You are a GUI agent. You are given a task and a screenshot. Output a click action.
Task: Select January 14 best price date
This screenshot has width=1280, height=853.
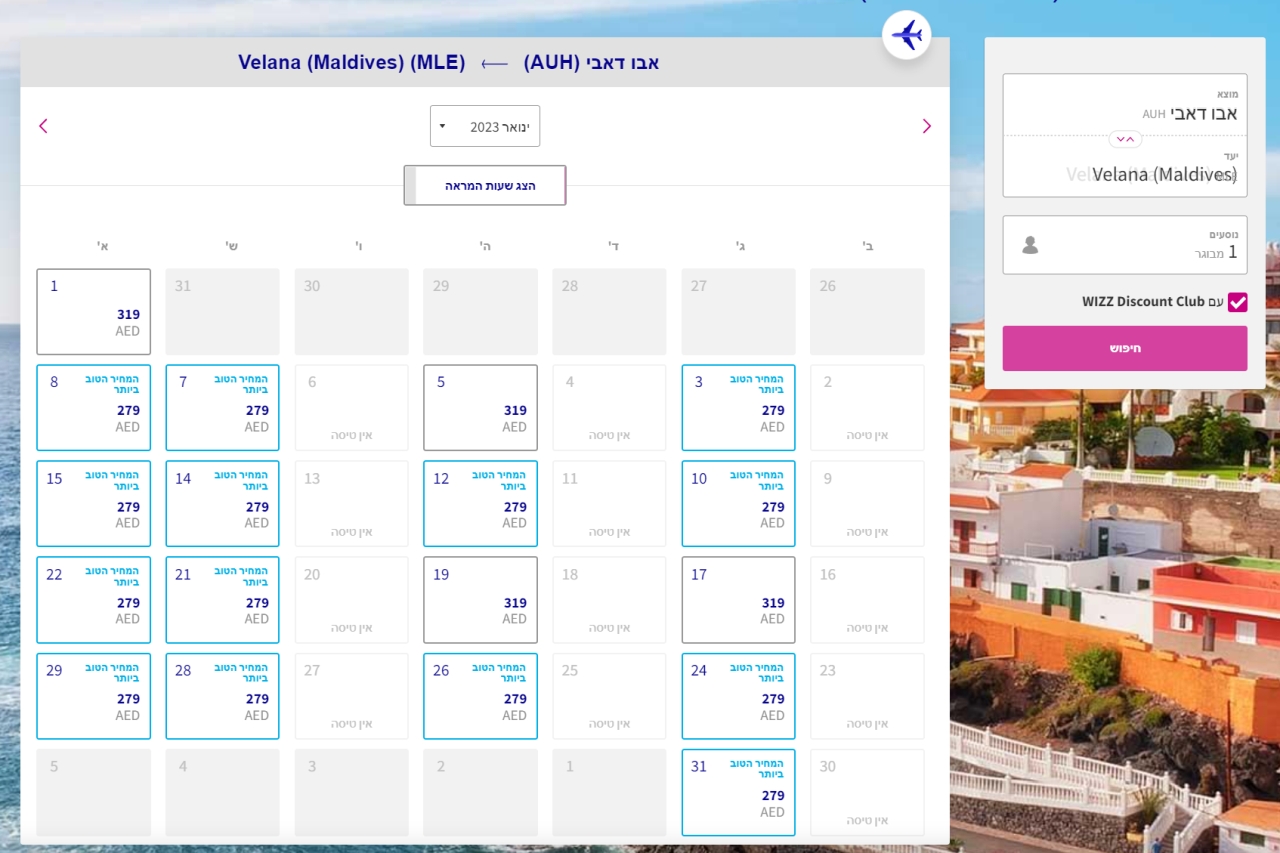click(x=223, y=504)
